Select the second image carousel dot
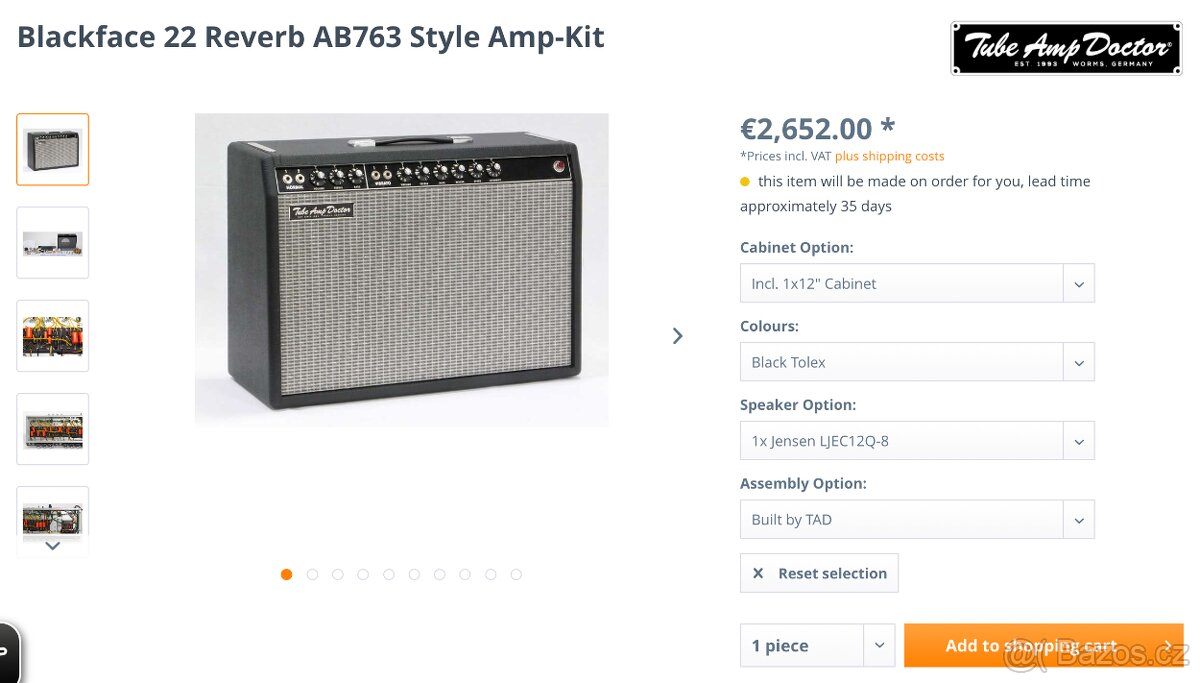The image size is (1200, 683). 312,574
